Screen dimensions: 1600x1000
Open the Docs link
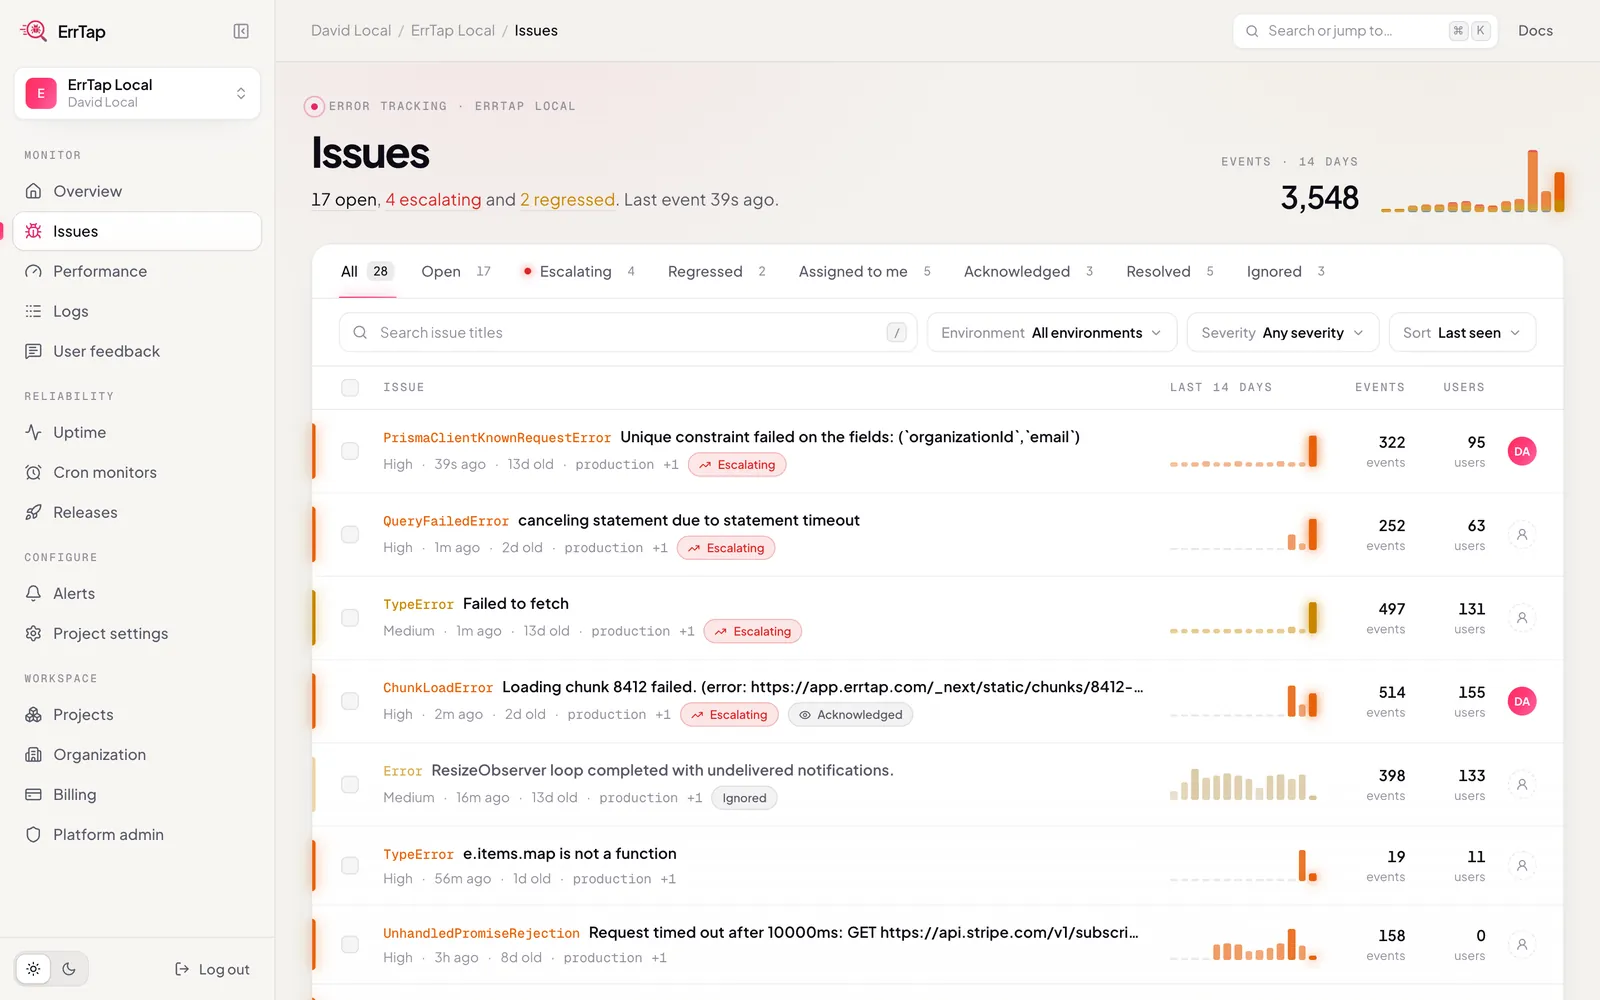pos(1535,31)
